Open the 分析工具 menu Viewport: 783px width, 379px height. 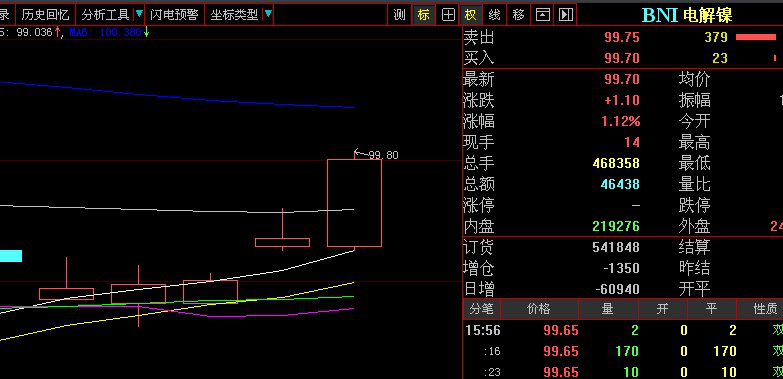tap(105, 14)
